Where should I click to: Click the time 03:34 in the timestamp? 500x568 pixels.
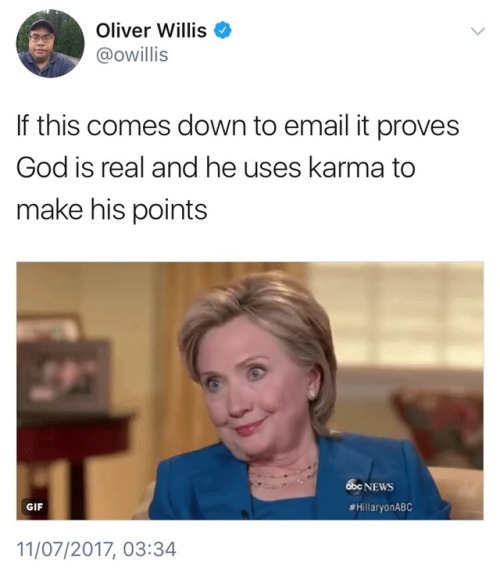click(x=149, y=548)
